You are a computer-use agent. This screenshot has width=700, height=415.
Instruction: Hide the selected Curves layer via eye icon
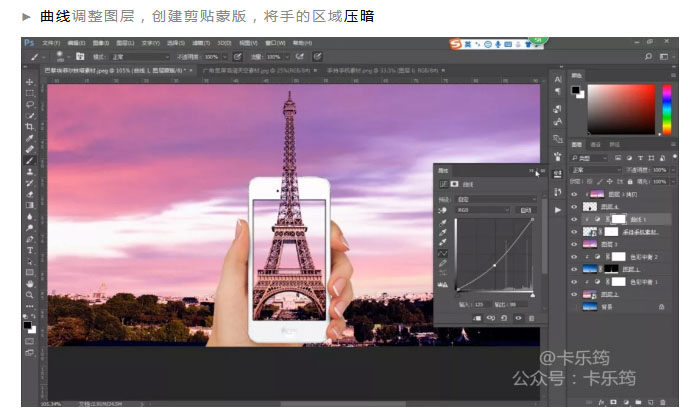tap(575, 219)
